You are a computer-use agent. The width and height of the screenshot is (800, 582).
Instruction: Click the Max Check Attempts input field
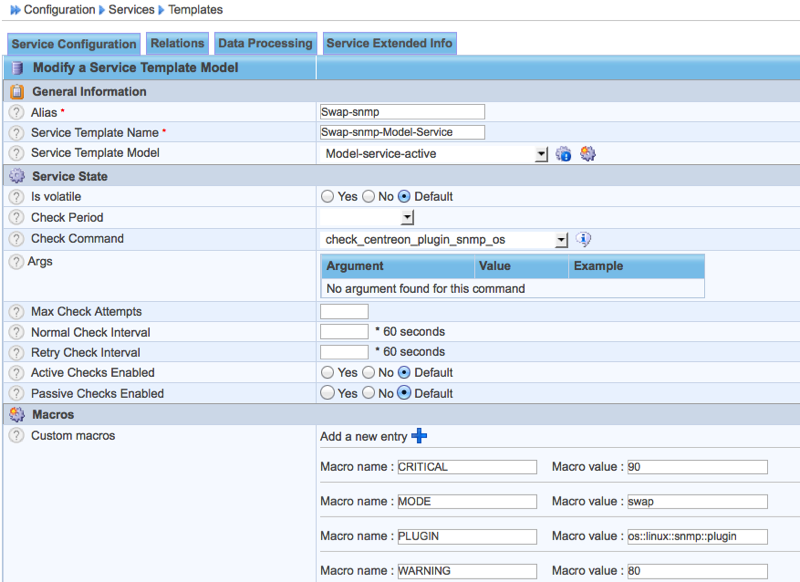tap(344, 311)
